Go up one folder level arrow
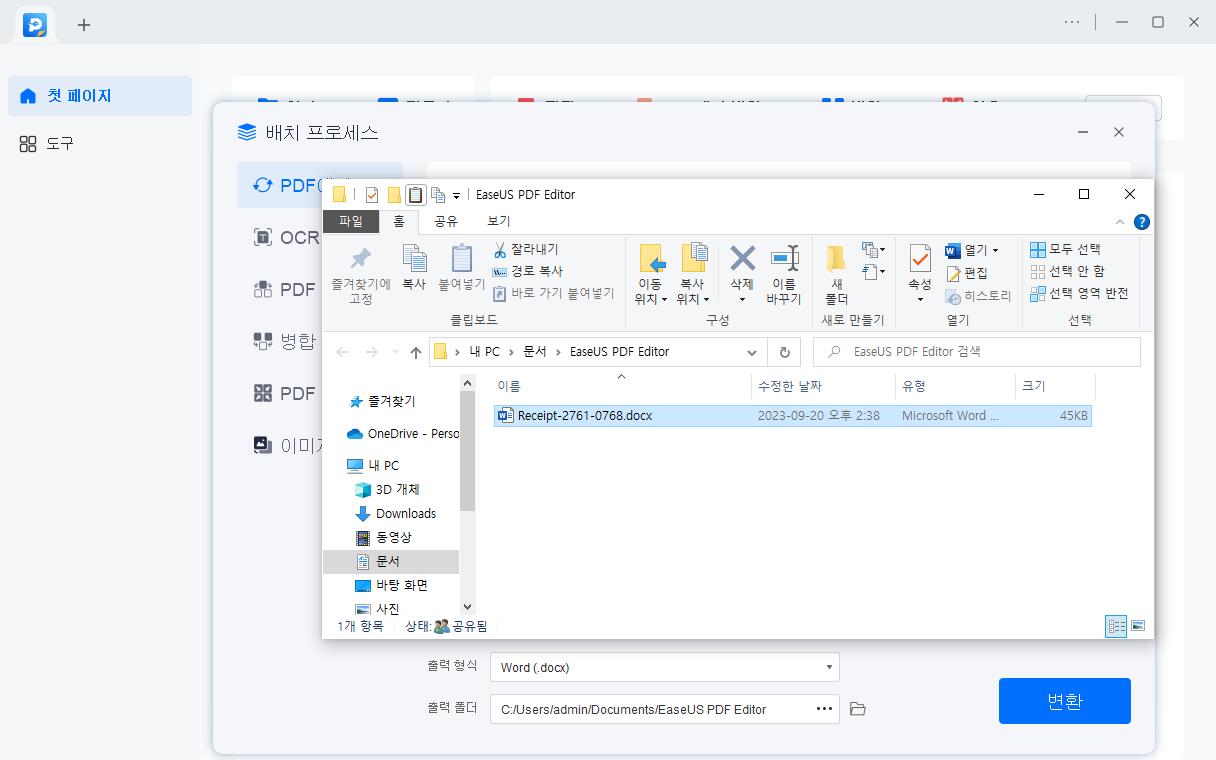The width and height of the screenshot is (1216, 760). (x=417, y=352)
